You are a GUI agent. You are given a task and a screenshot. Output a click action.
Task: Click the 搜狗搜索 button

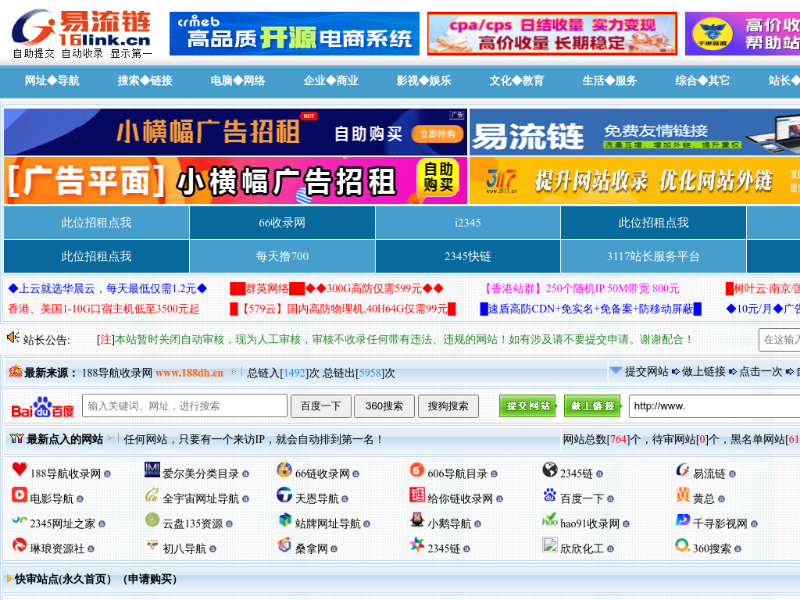[447, 406]
